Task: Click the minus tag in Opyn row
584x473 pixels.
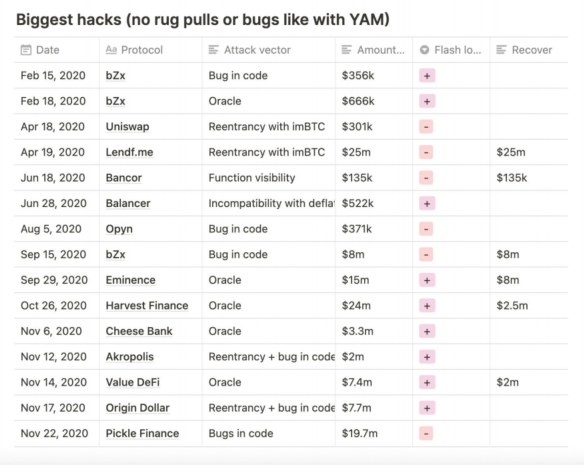Action: point(426,229)
